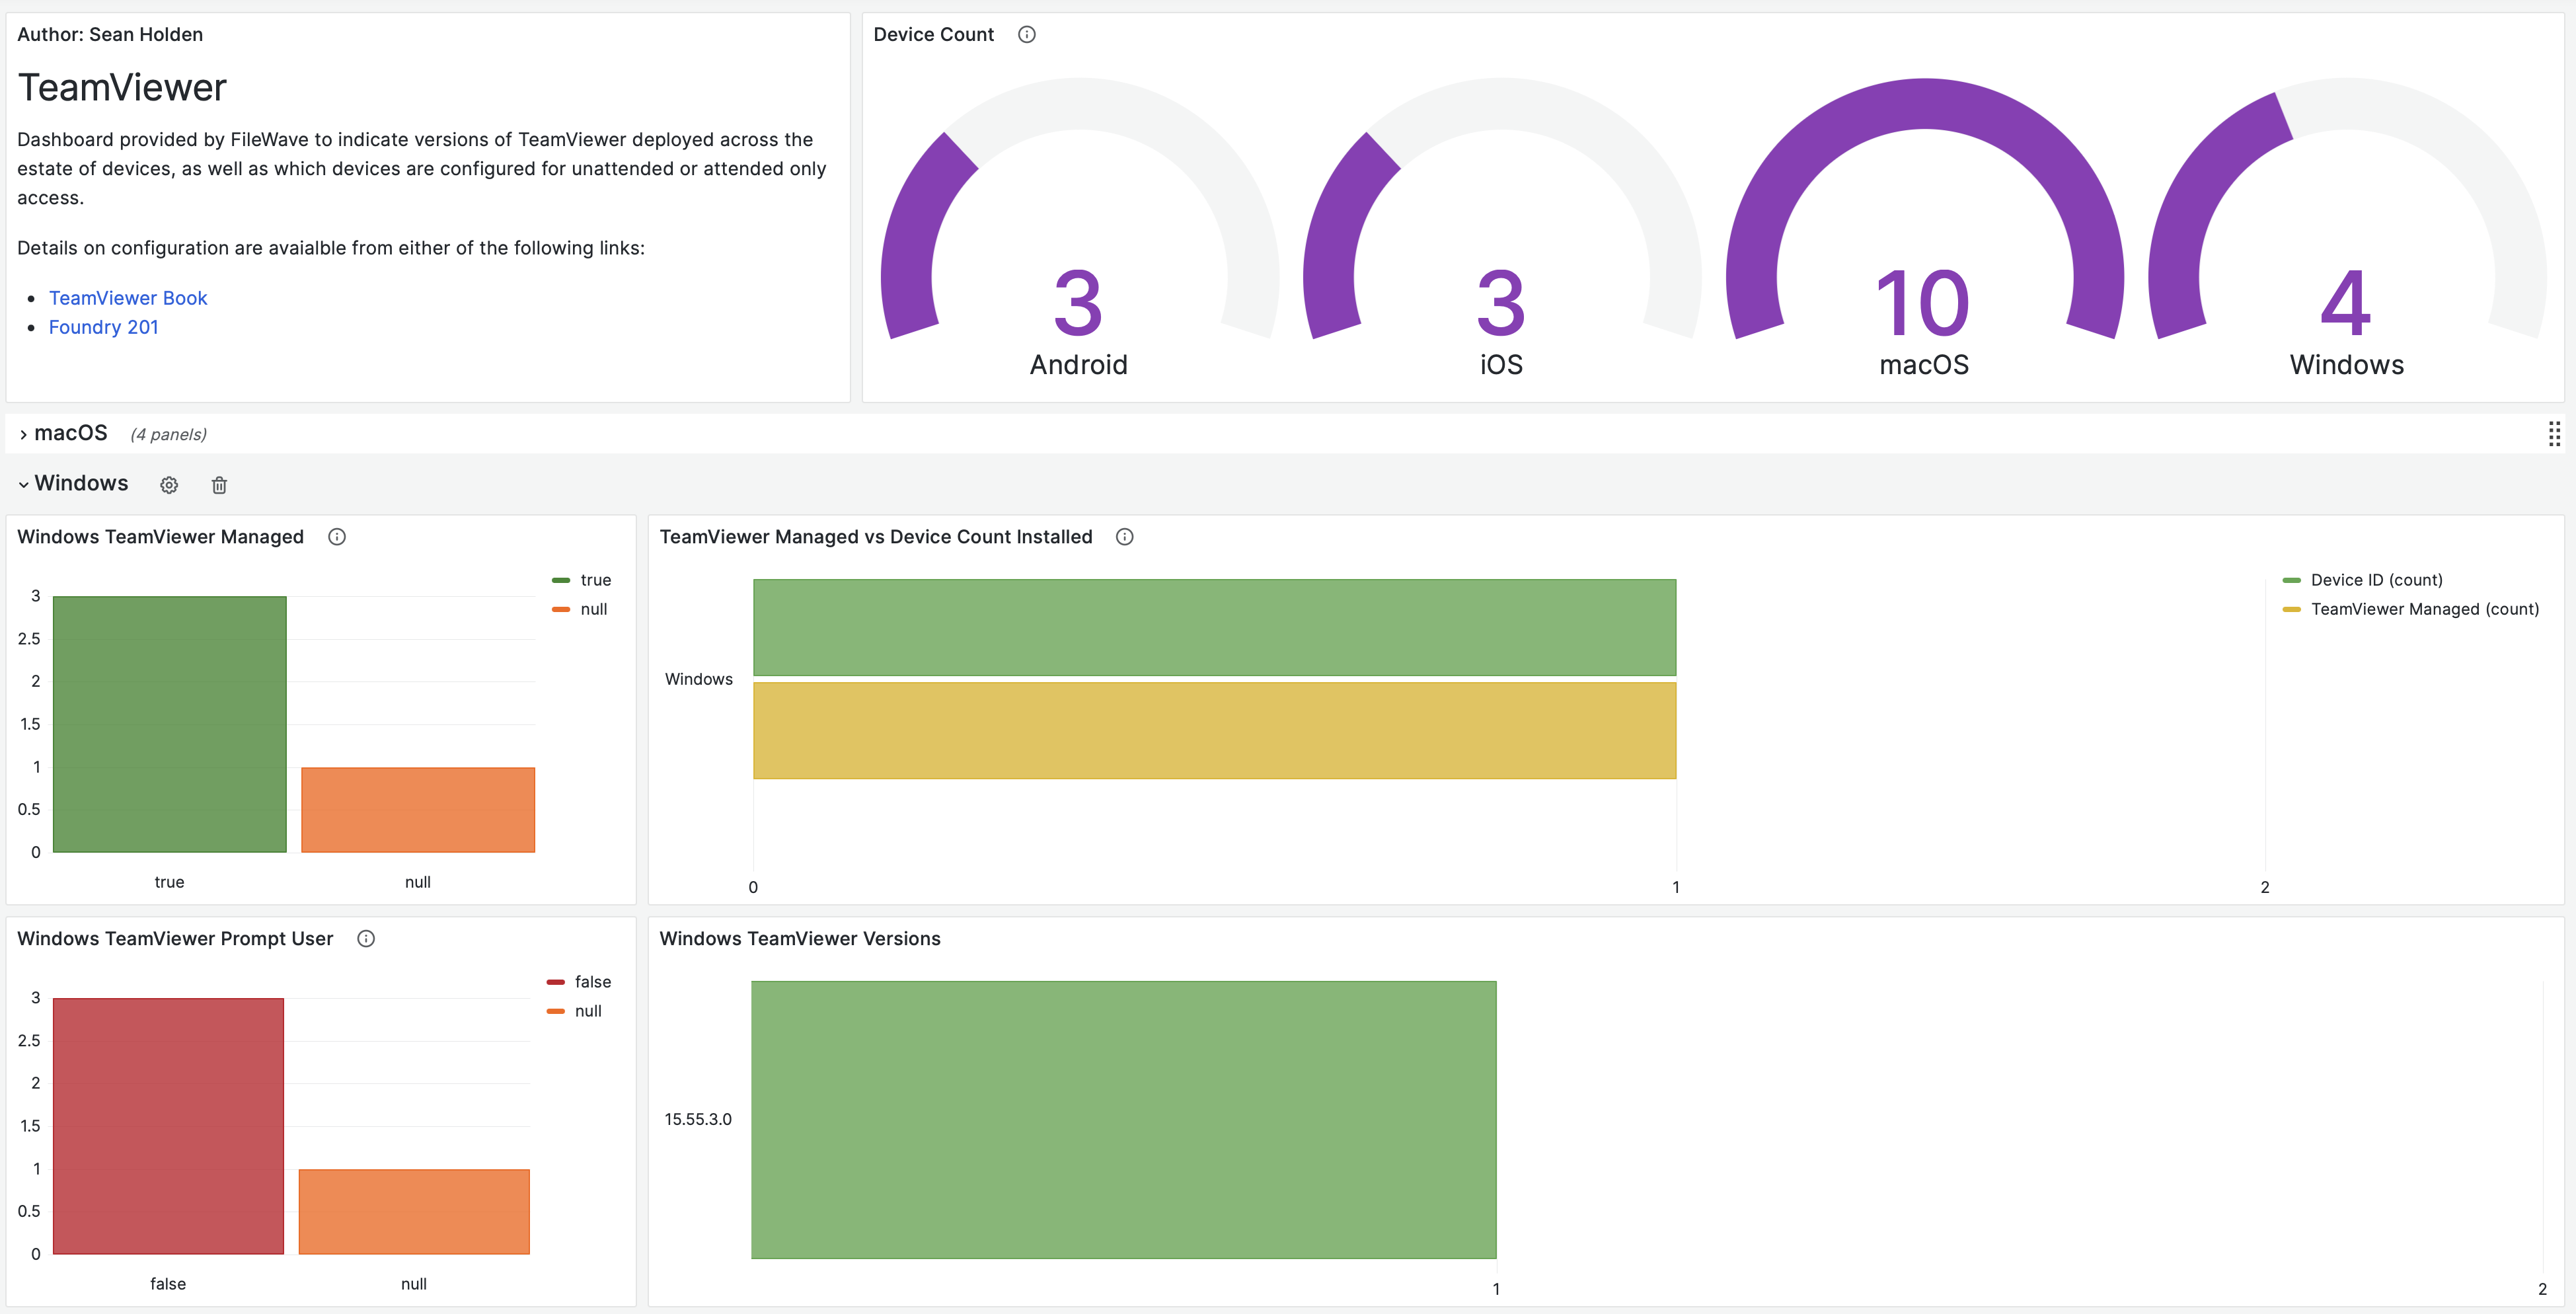The image size is (2576, 1314).
Task: Click '15.55.3.0' axis label
Action: 698,1119
